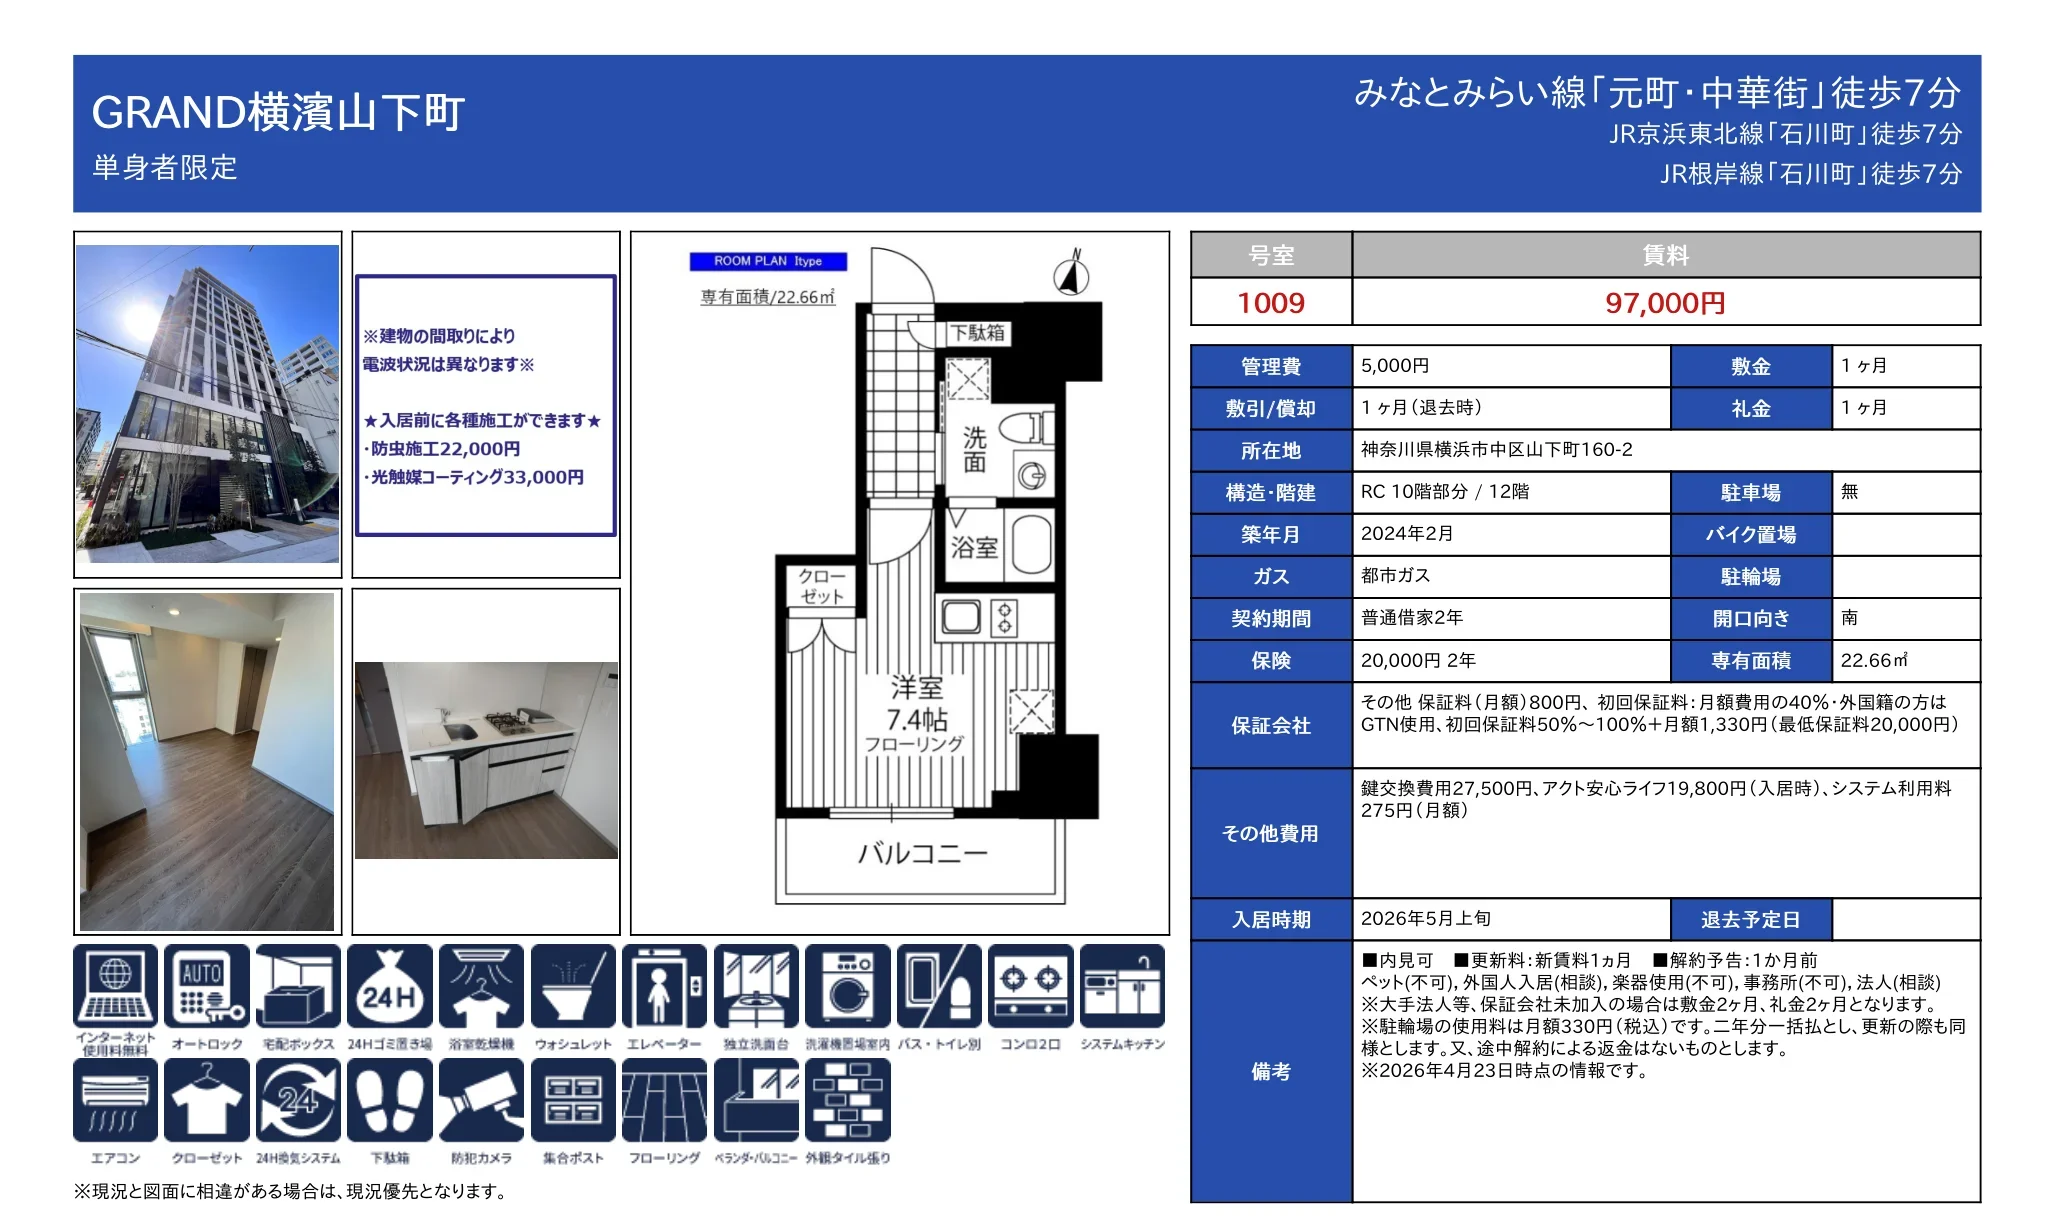This screenshot has height=1220, width=2056.
Task: Click the 防犯カメラ security camera icon
Action: 482,1100
